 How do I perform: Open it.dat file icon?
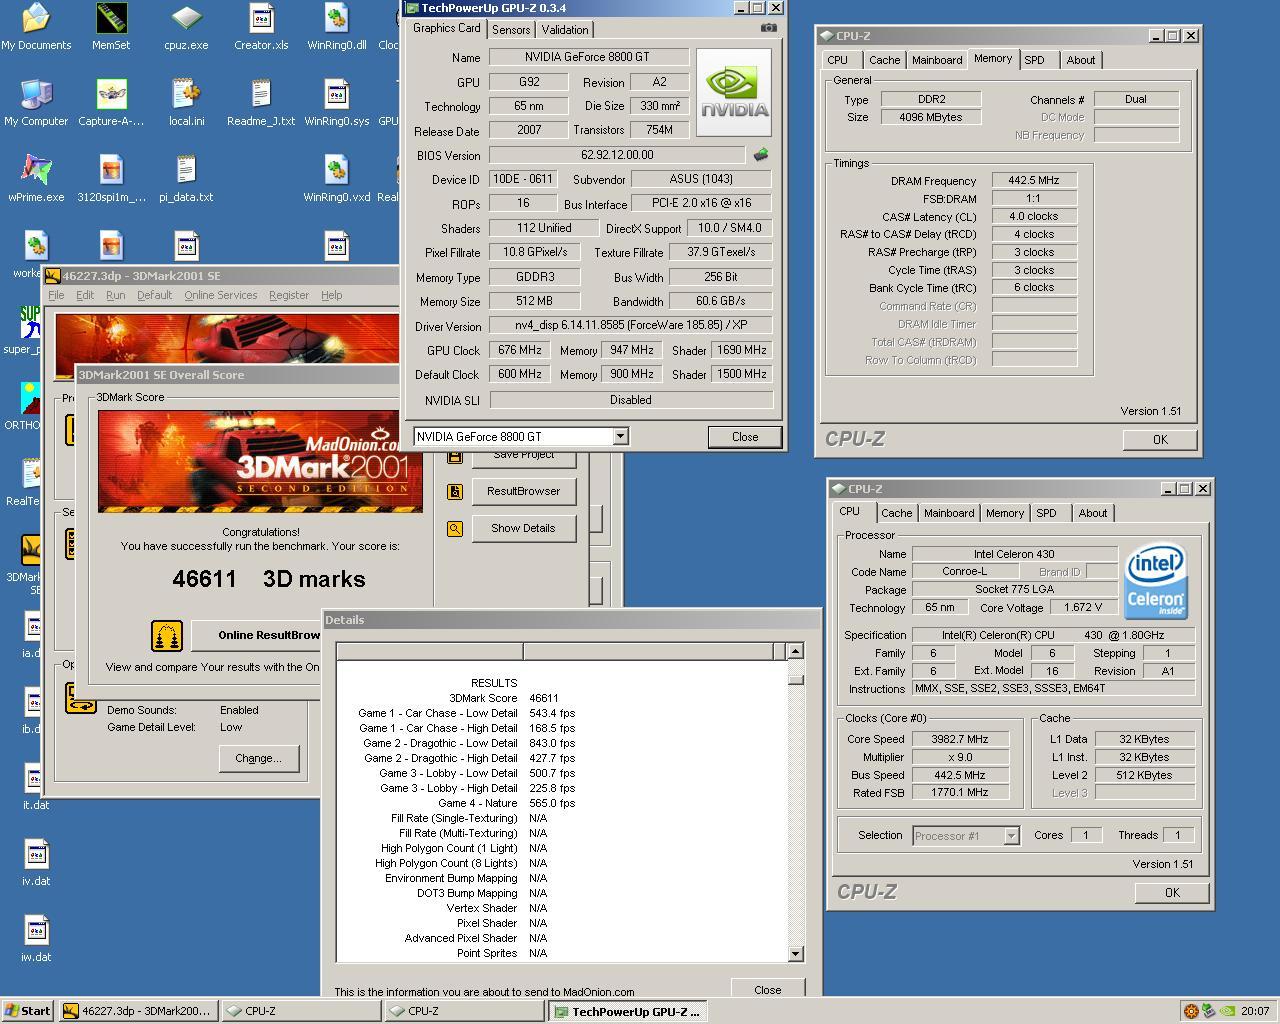[36, 787]
